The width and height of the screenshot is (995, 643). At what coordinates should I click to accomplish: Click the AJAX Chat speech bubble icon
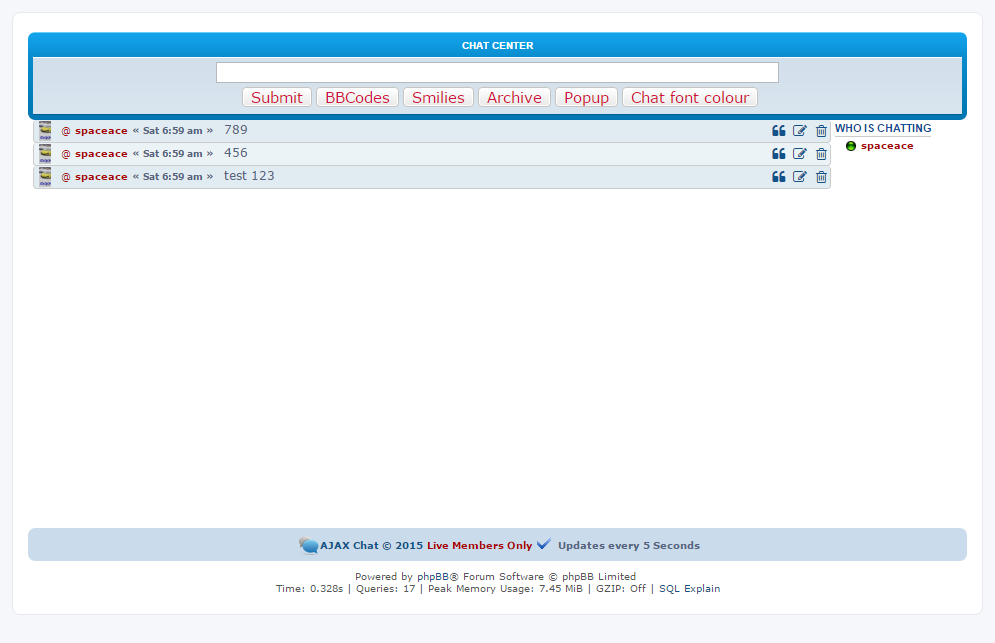click(308, 545)
